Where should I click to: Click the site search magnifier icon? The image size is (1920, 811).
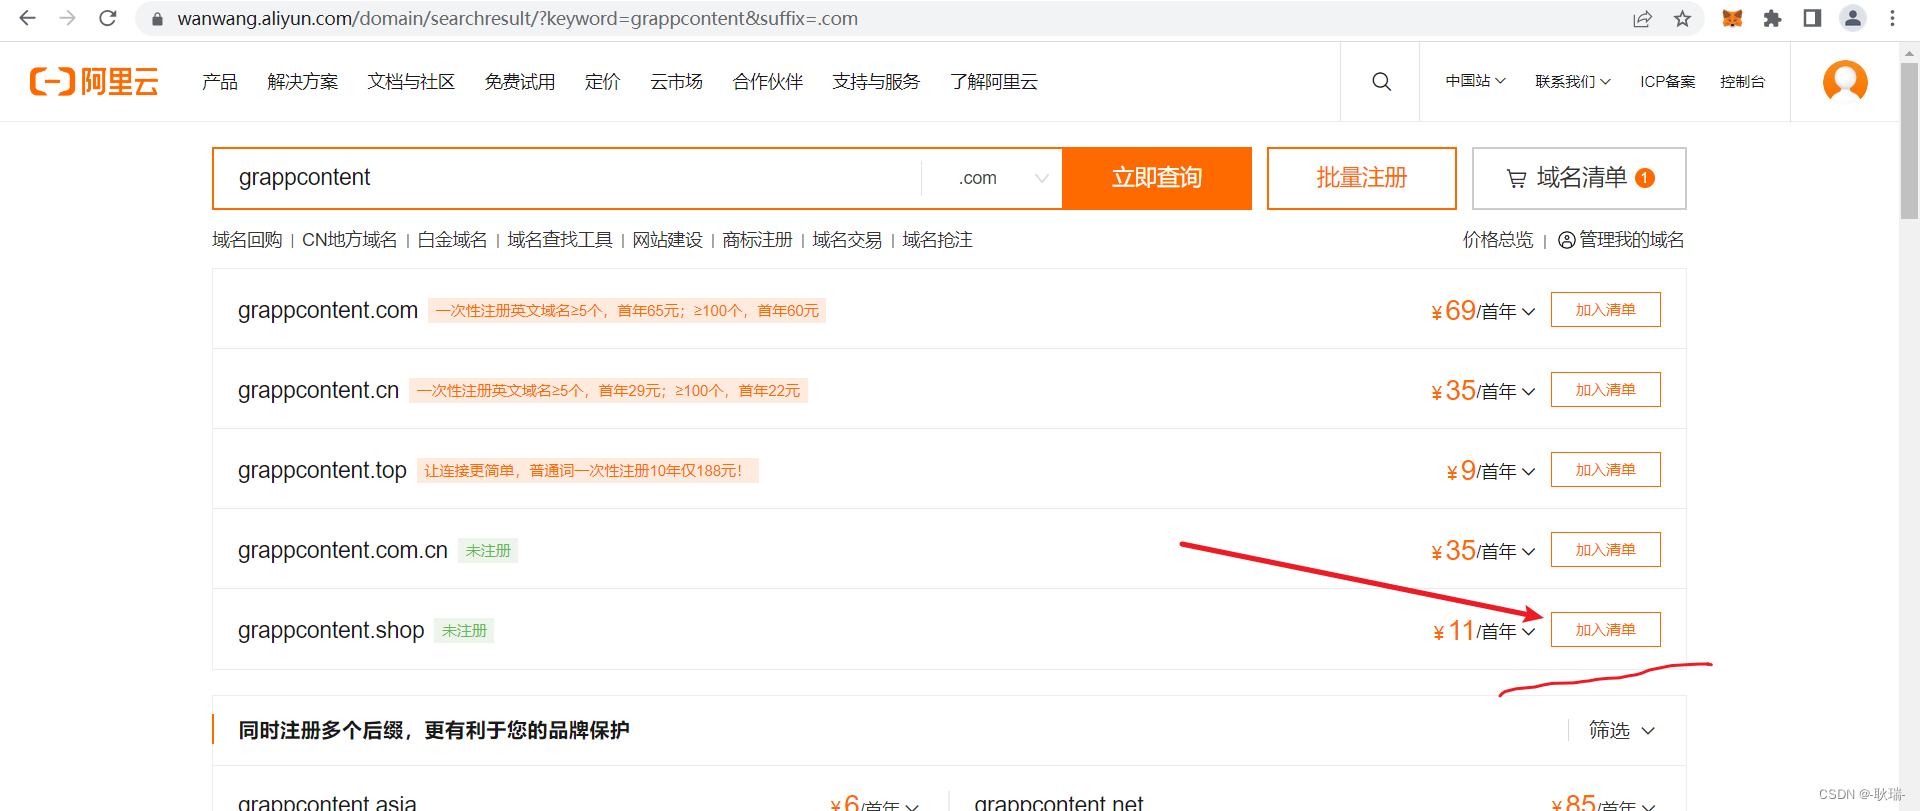(x=1381, y=81)
